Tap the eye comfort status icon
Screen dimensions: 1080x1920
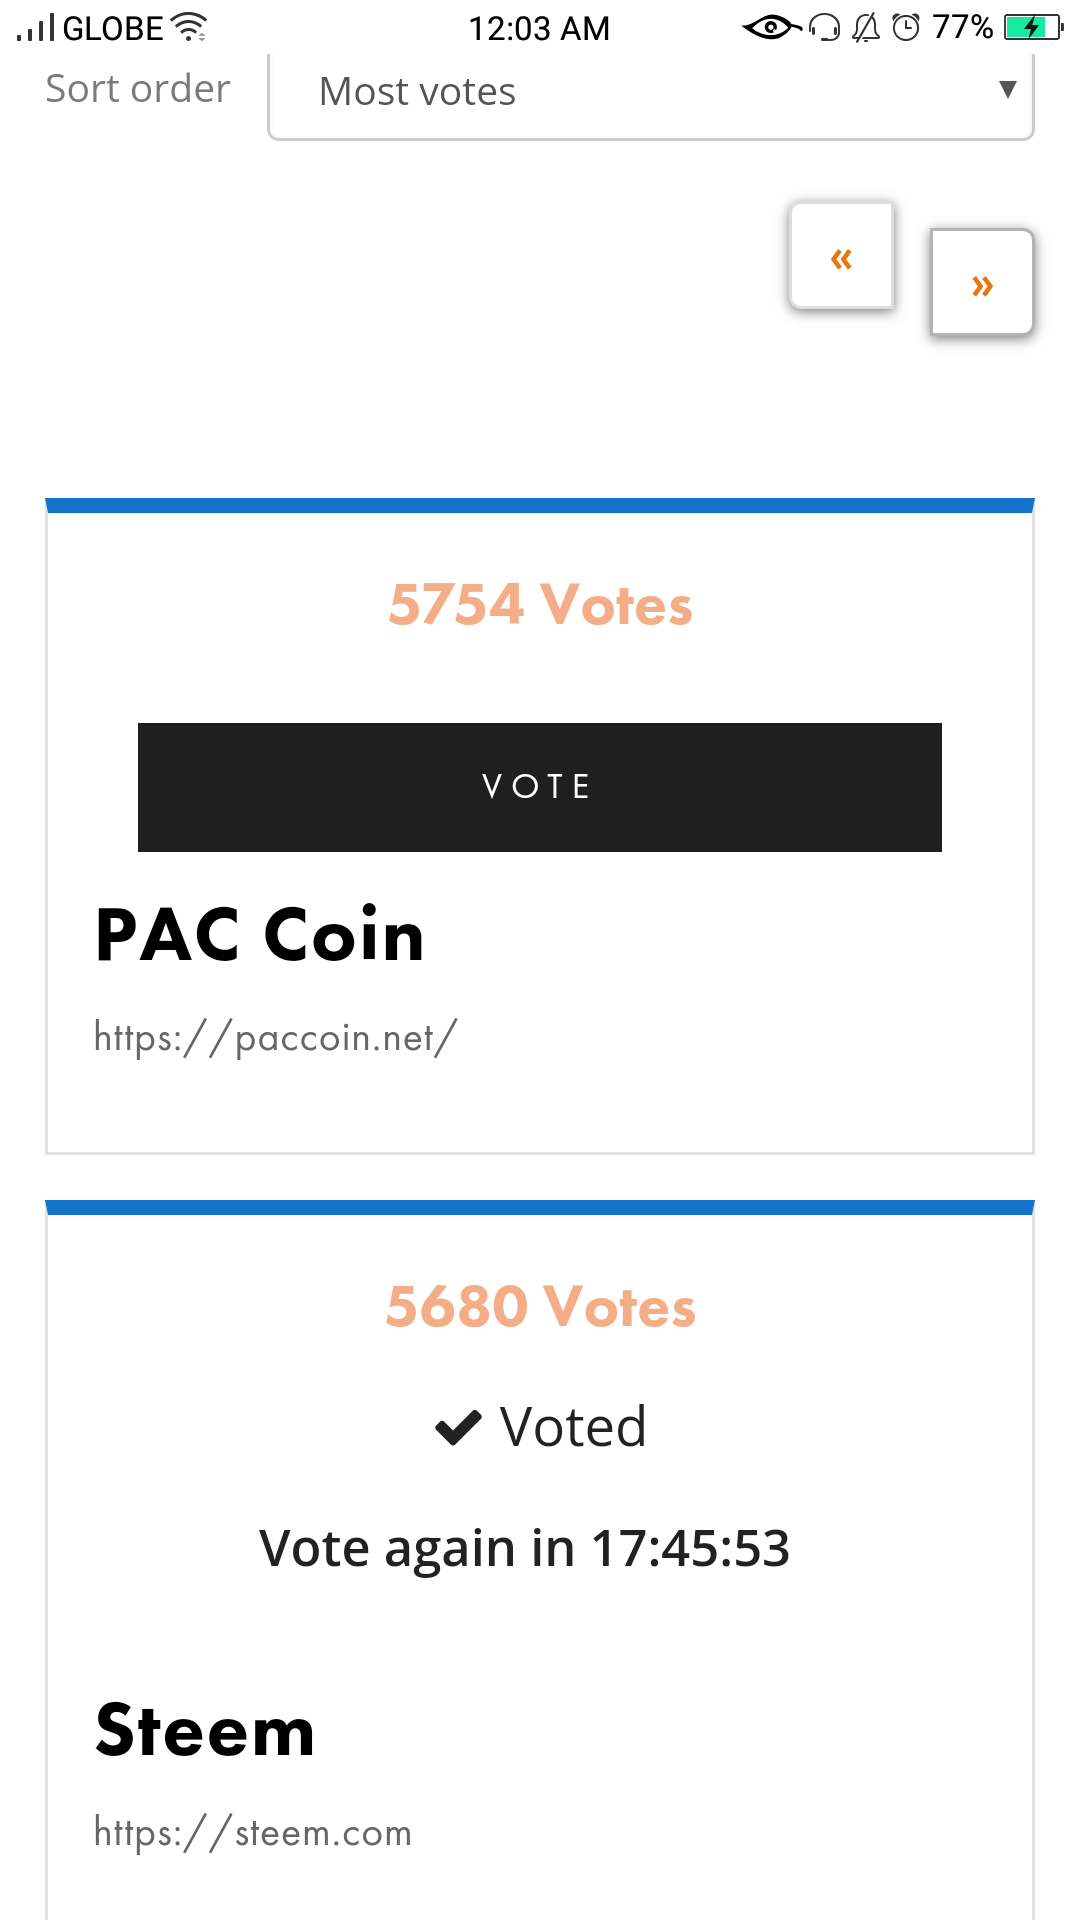pos(771,27)
